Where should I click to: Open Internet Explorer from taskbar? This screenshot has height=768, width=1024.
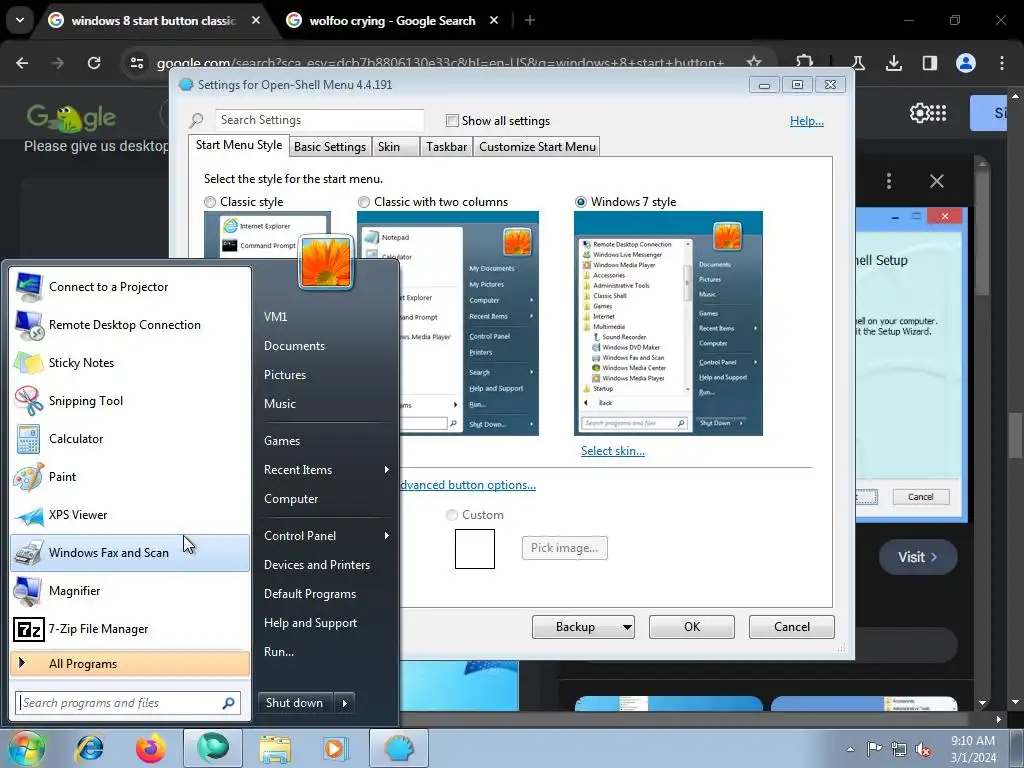(89, 748)
